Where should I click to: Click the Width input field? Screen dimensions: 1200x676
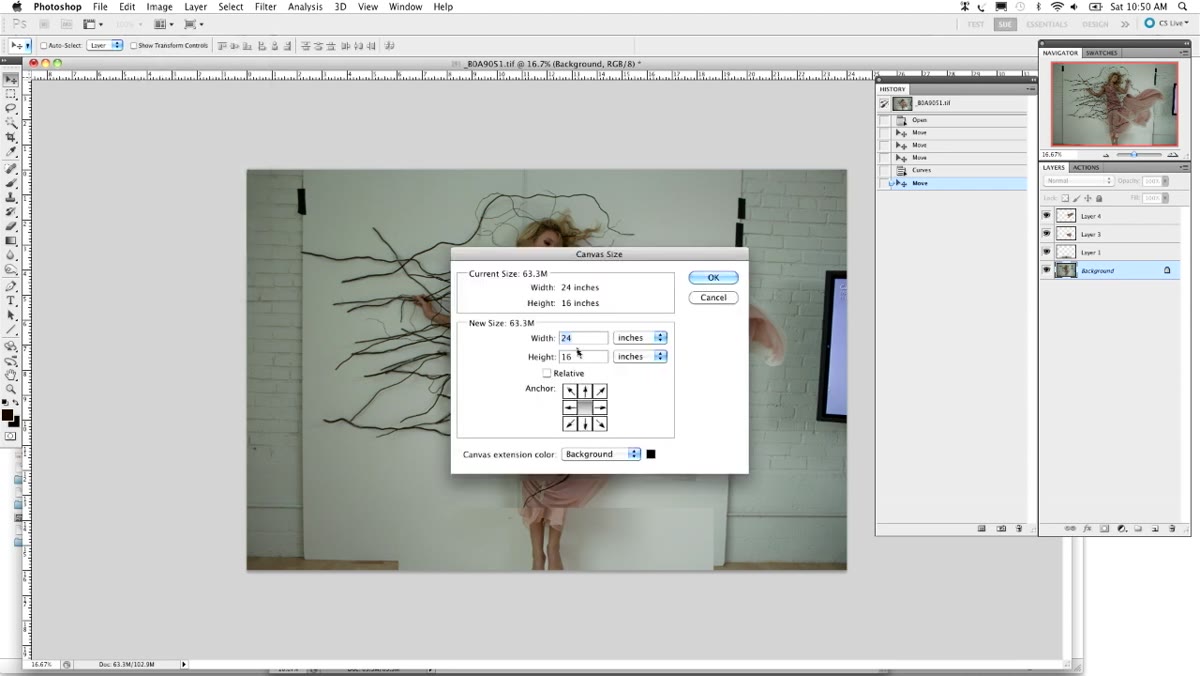(x=583, y=338)
